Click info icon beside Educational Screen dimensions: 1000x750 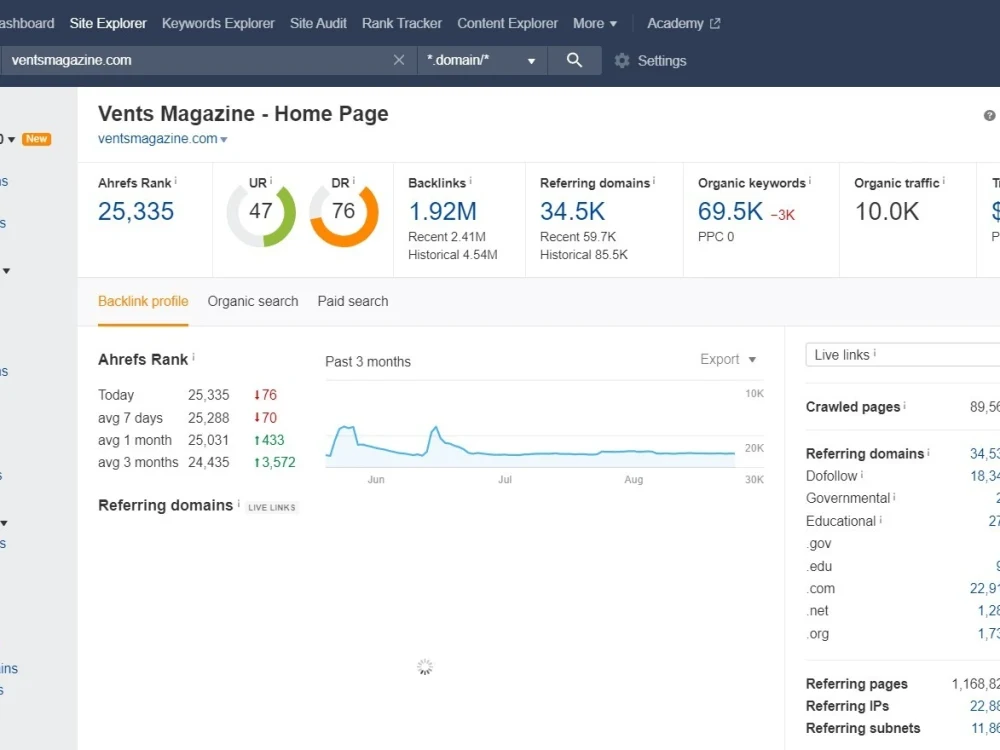pos(881,519)
